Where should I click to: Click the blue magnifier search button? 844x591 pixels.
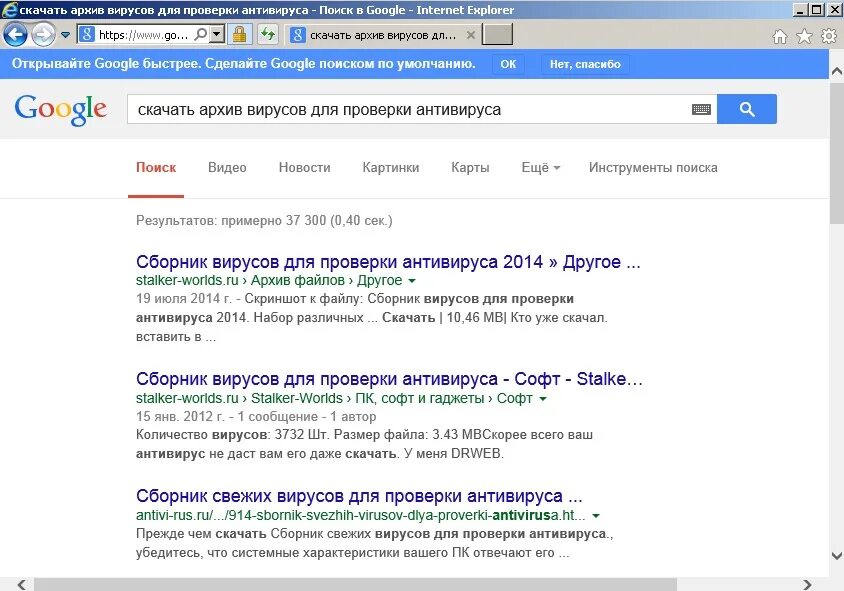(747, 109)
